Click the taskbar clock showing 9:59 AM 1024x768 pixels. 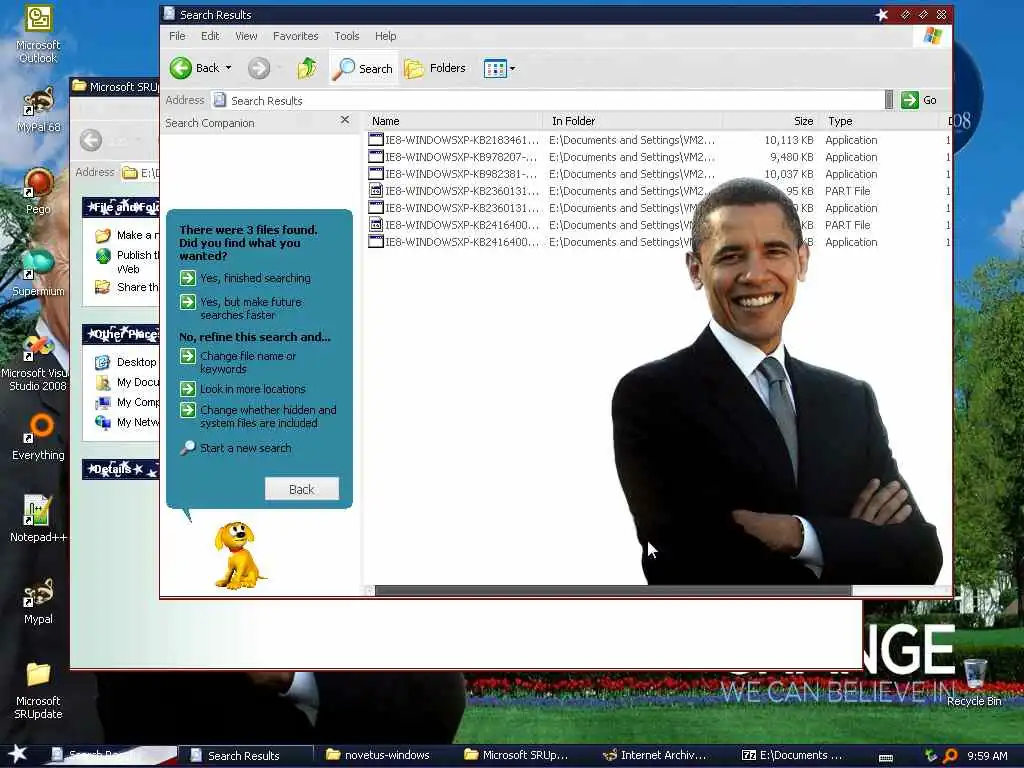pos(987,756)
